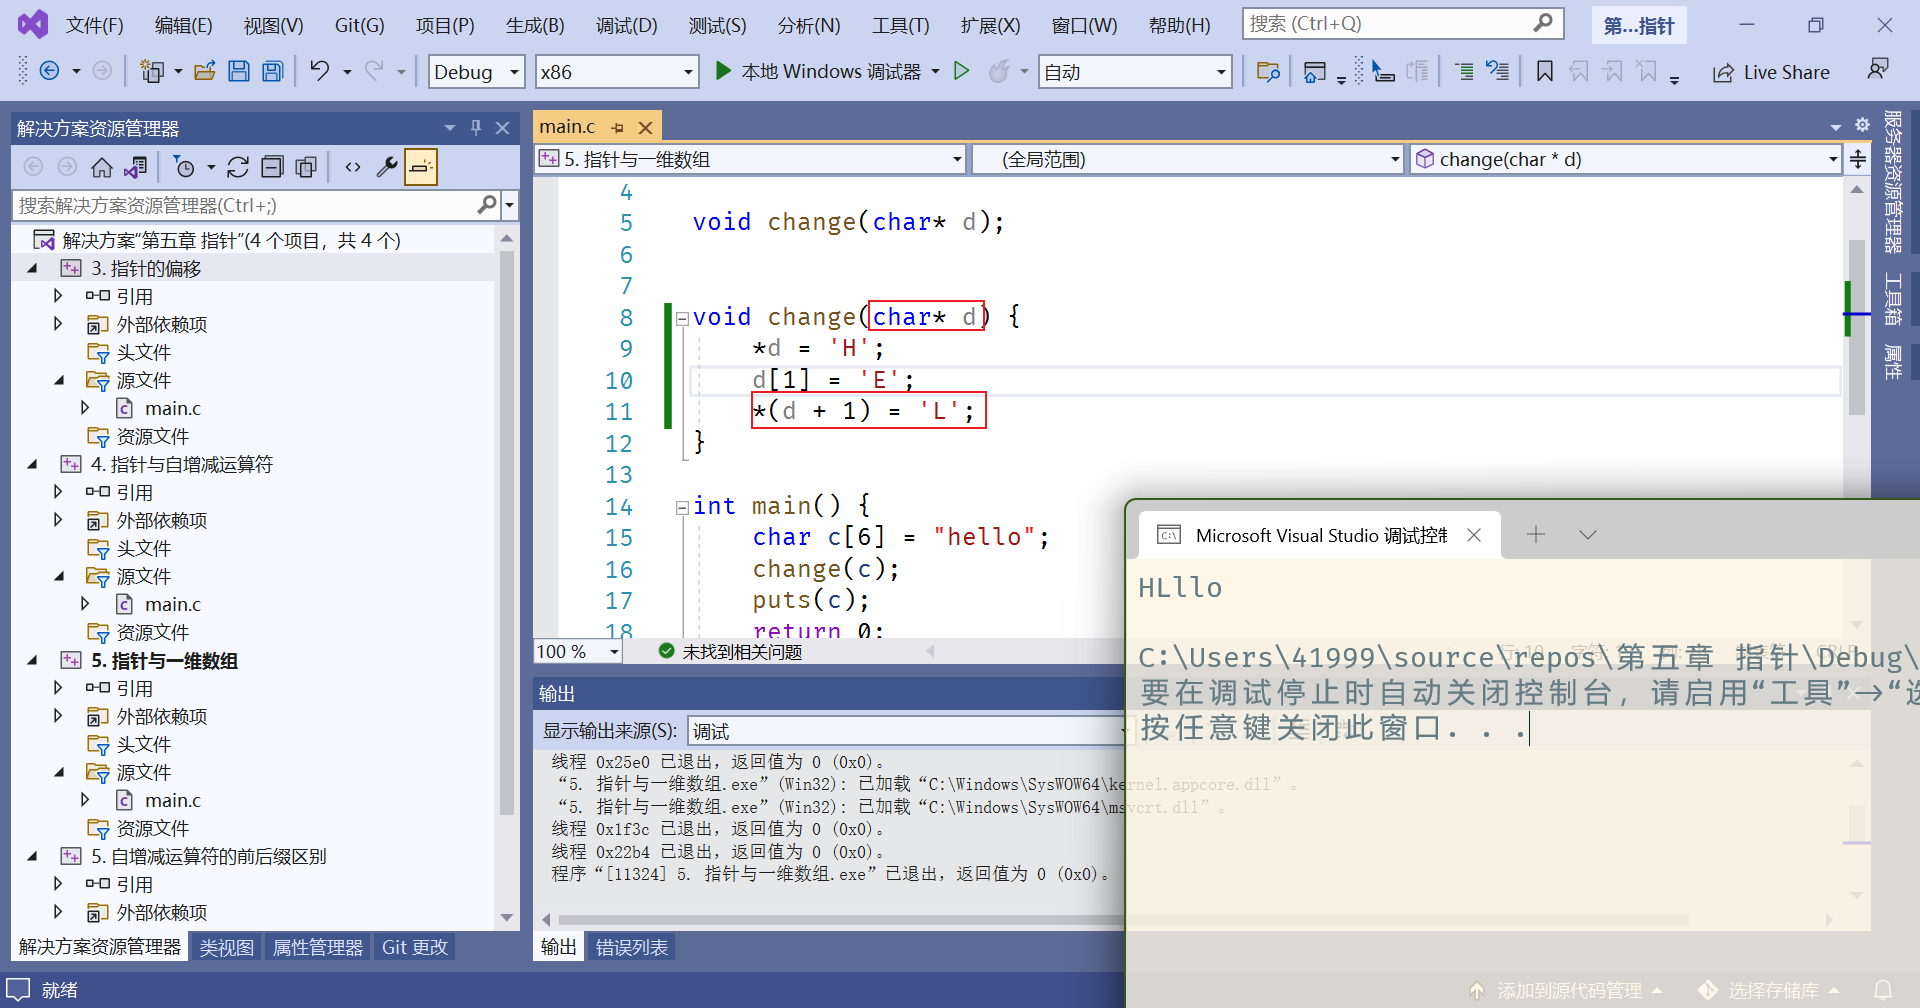Switch to the 属性管理器 tab
1920x1008 pixels.
click(318, 947)
